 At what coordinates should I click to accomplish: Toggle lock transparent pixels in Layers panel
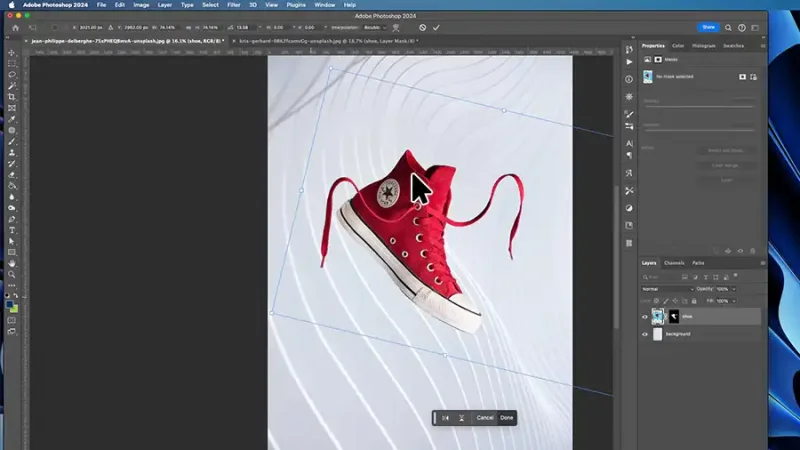coord(656,301)
